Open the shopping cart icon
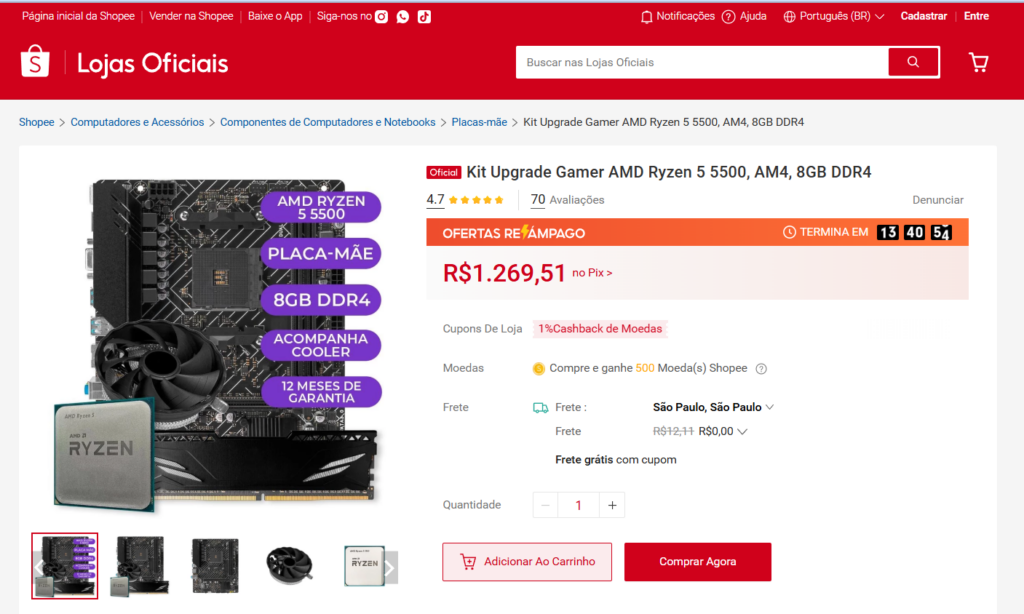Screen dimensions: 1024x614 point(978,63)
